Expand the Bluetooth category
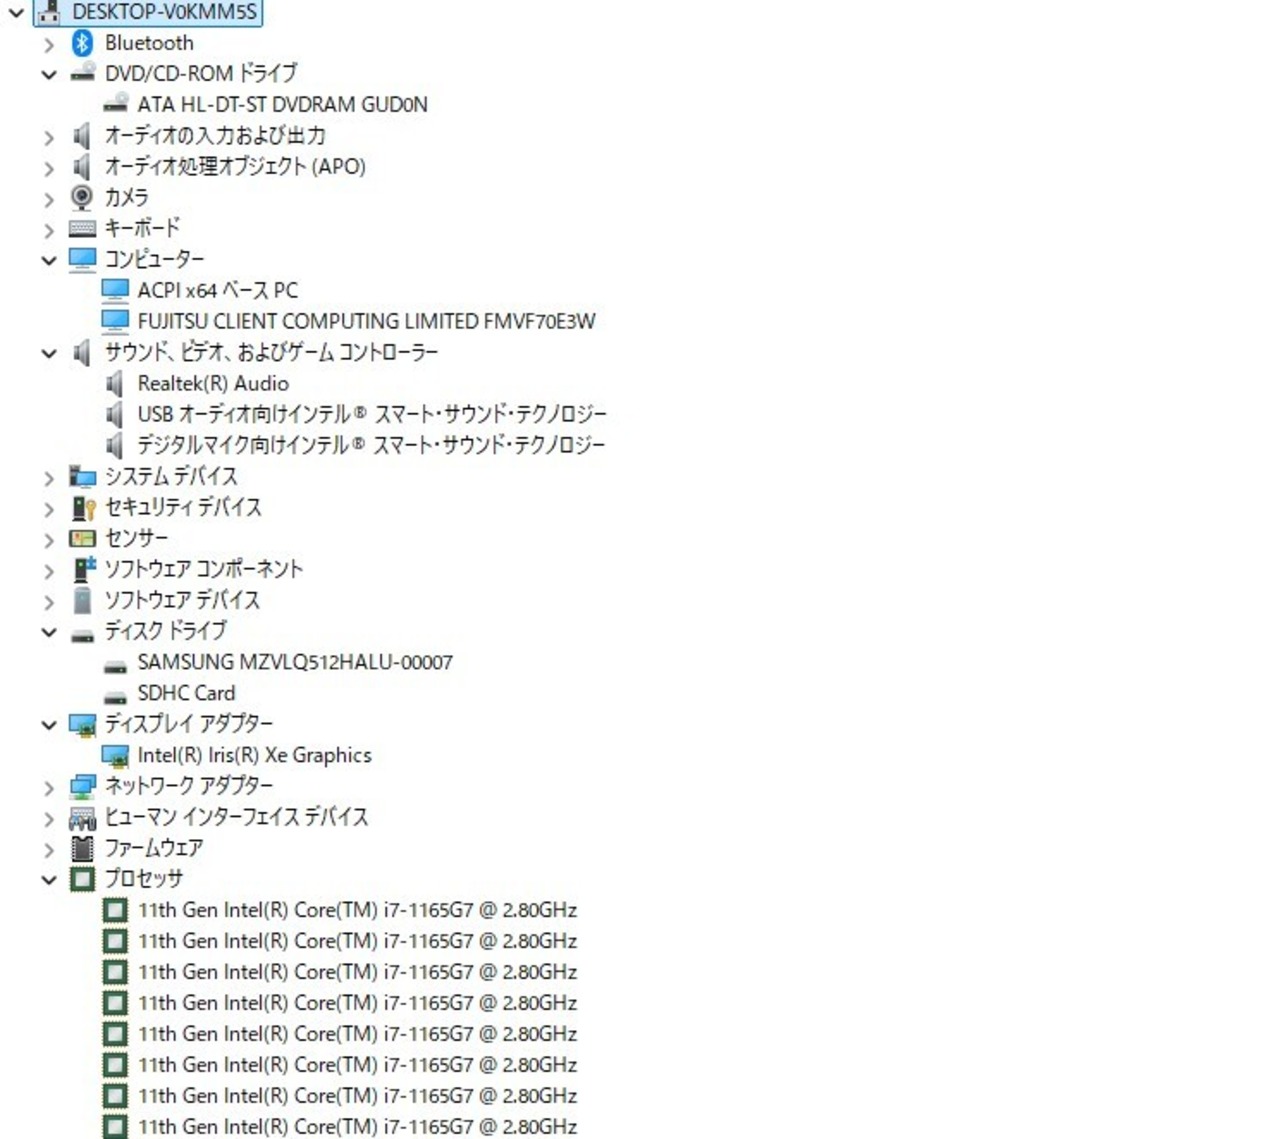Viewport: 1280px width, 1139px height. [x=49, y=44]
